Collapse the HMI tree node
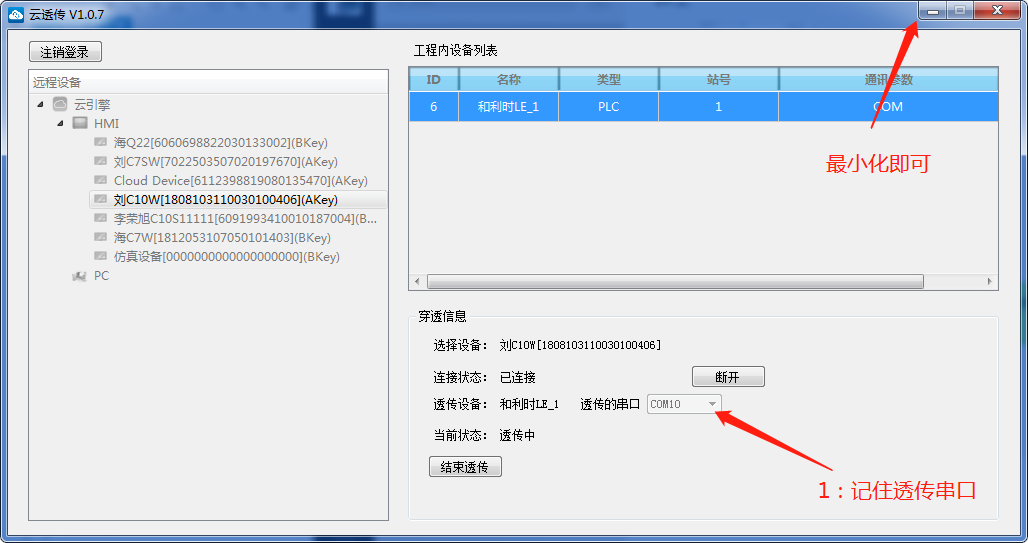Screen dimensions: 1028x543 click(x=60, y=123)
